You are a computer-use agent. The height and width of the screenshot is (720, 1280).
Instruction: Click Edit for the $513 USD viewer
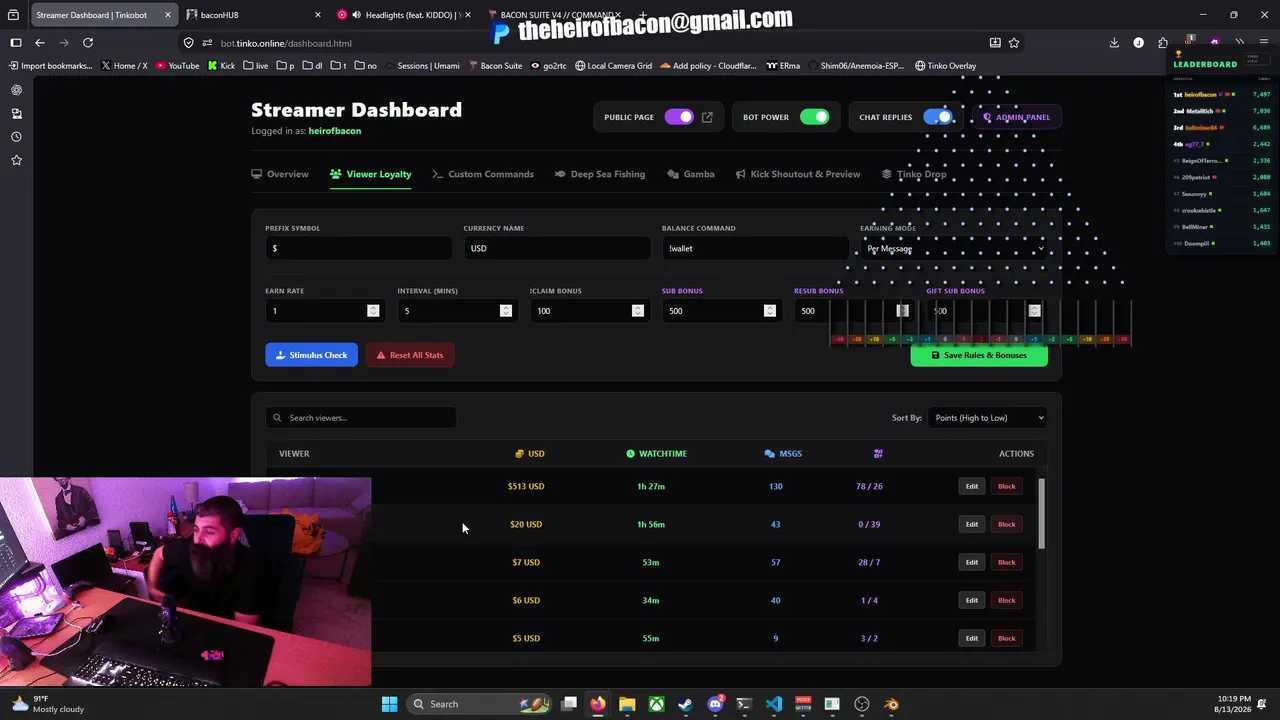[x=971, y=487]
